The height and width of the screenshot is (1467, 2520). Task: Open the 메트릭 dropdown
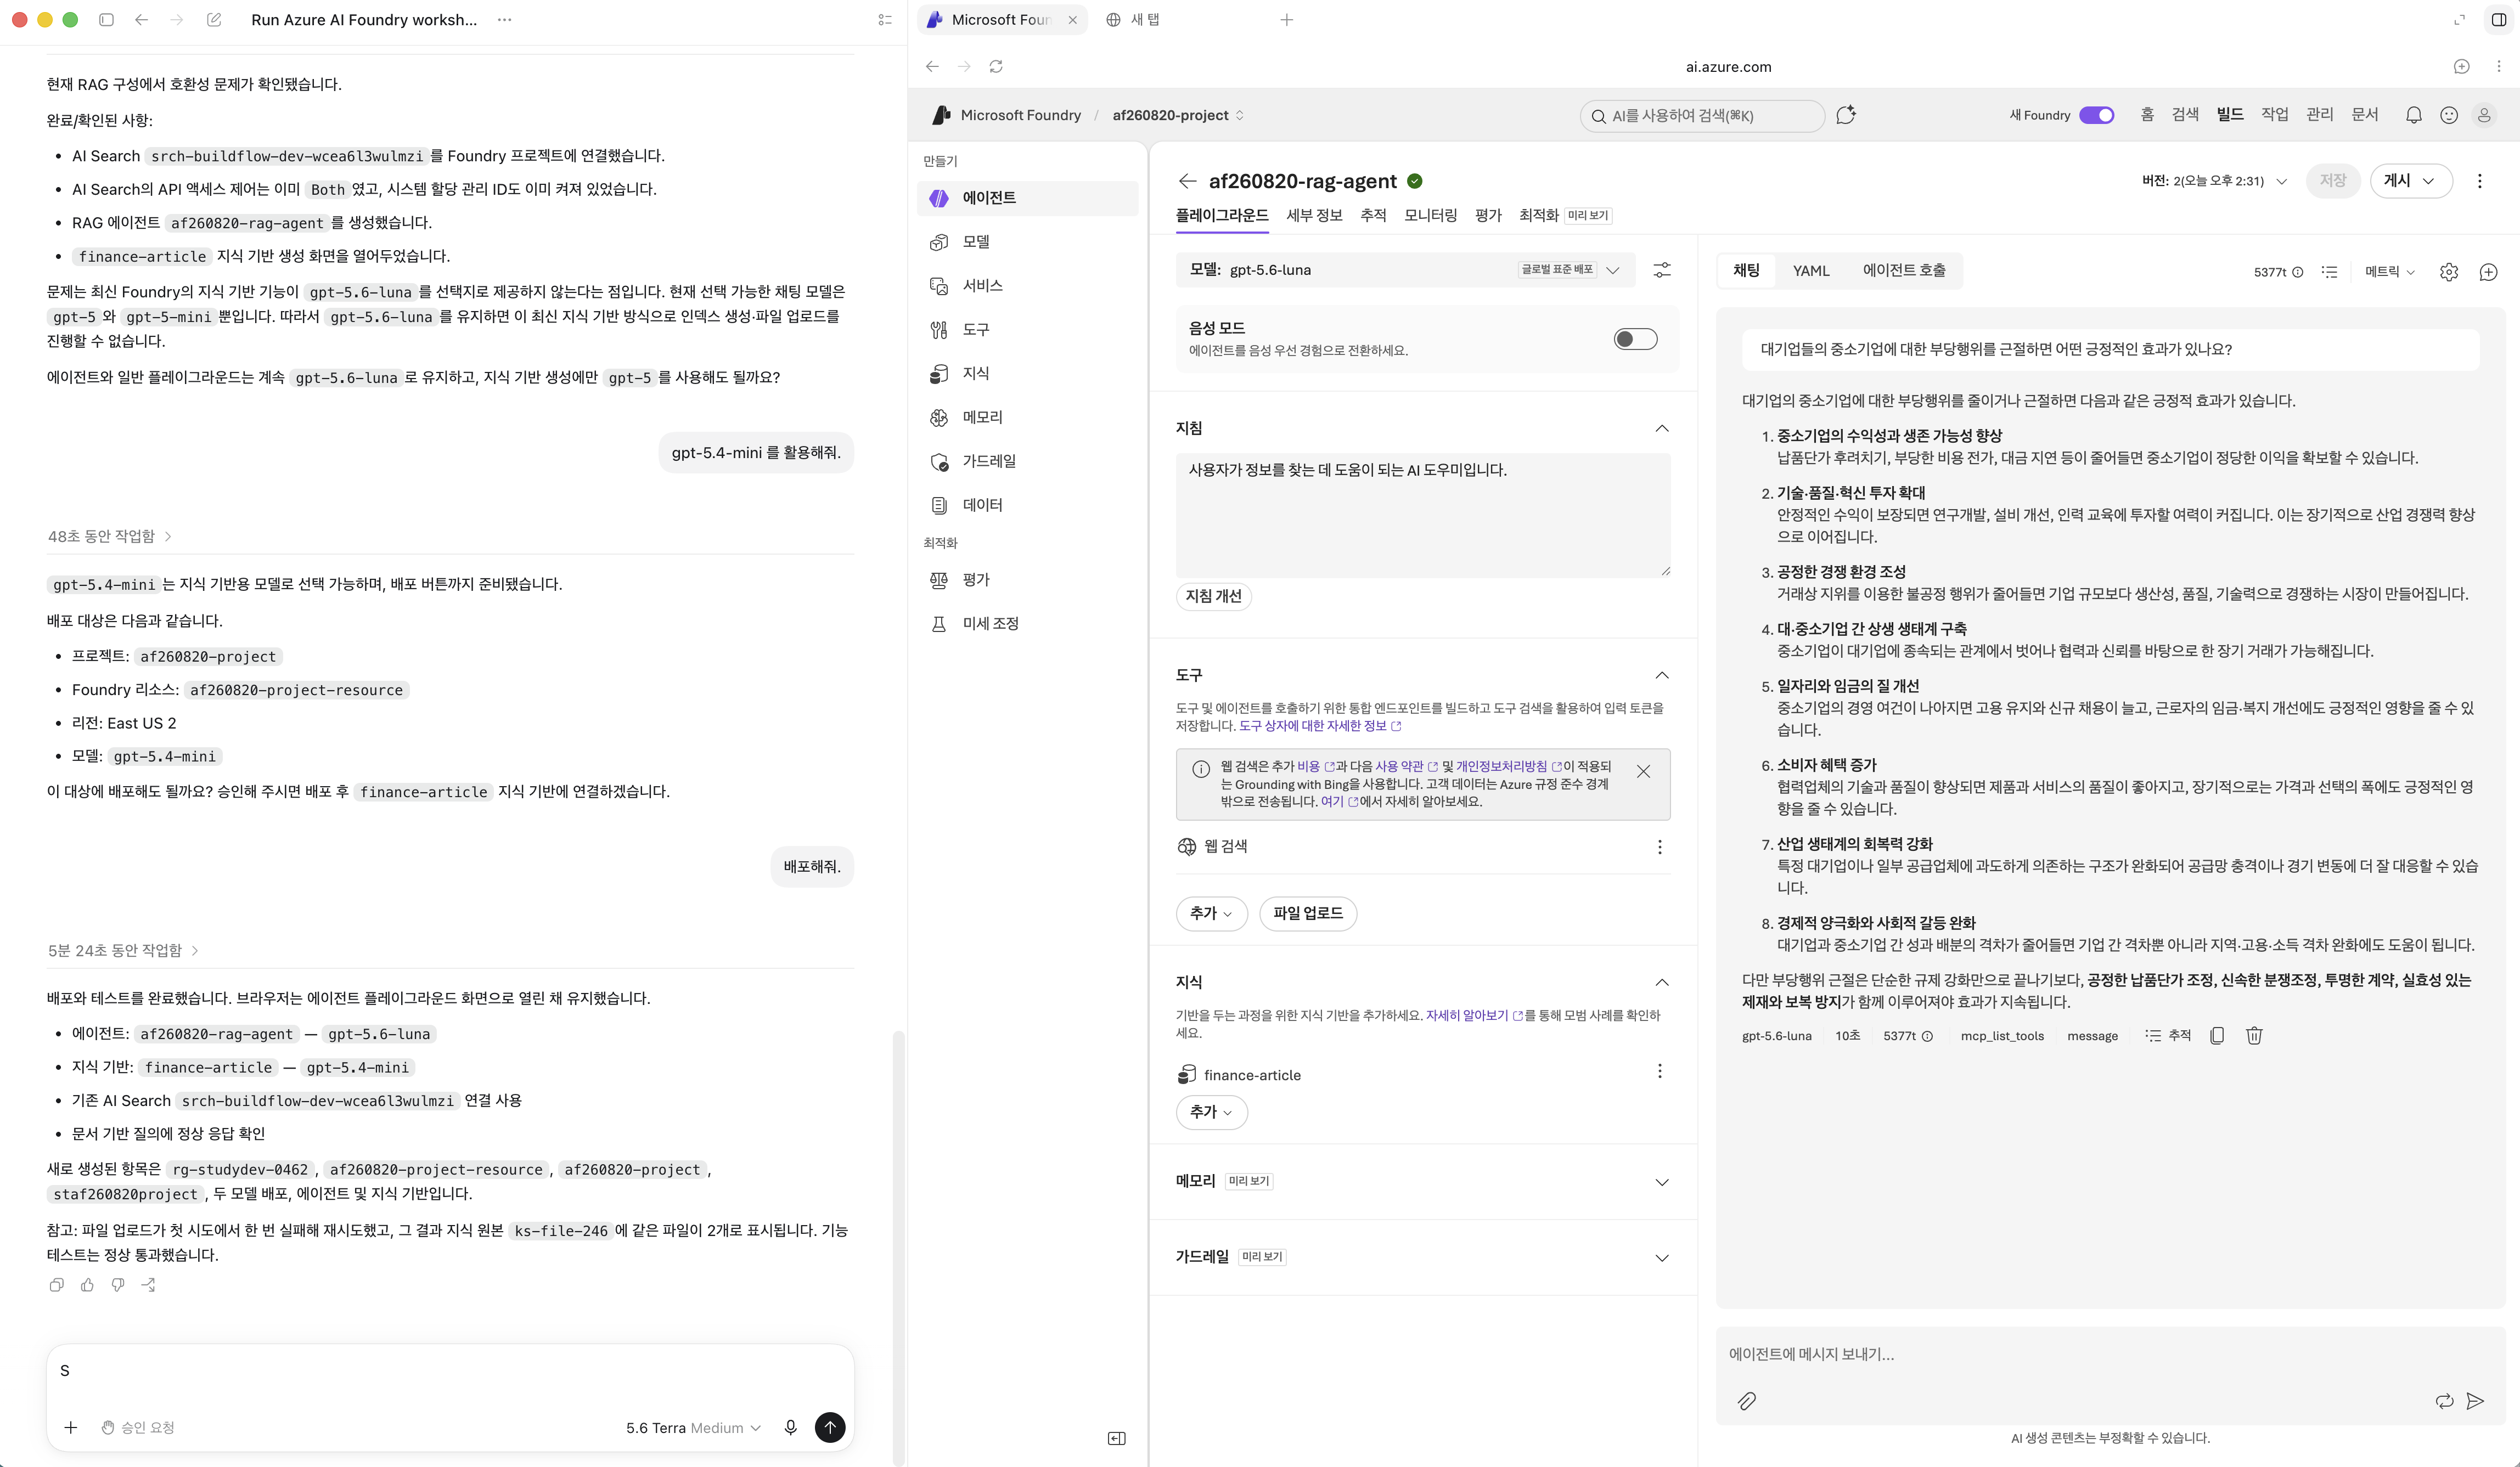pos(2390,272)
